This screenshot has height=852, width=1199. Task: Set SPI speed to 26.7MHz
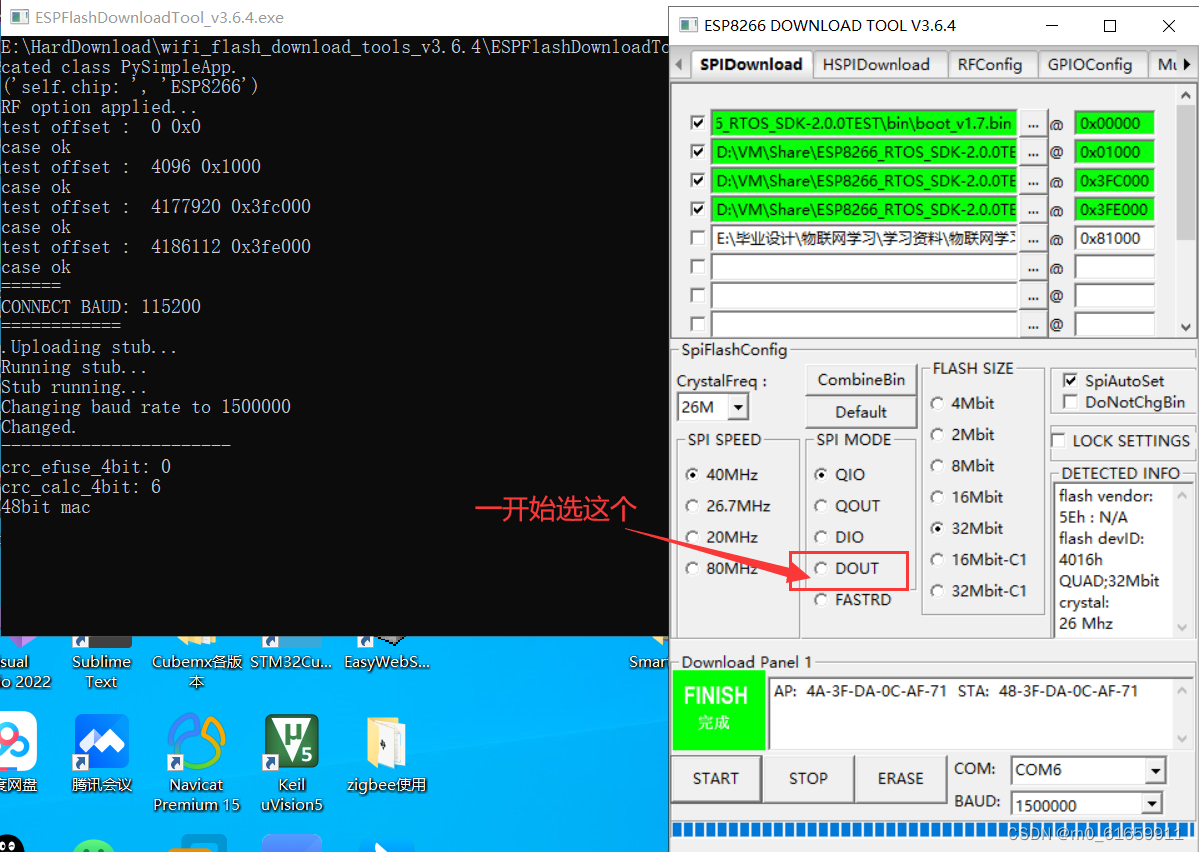pyautogui.click(x=693, y=506)
